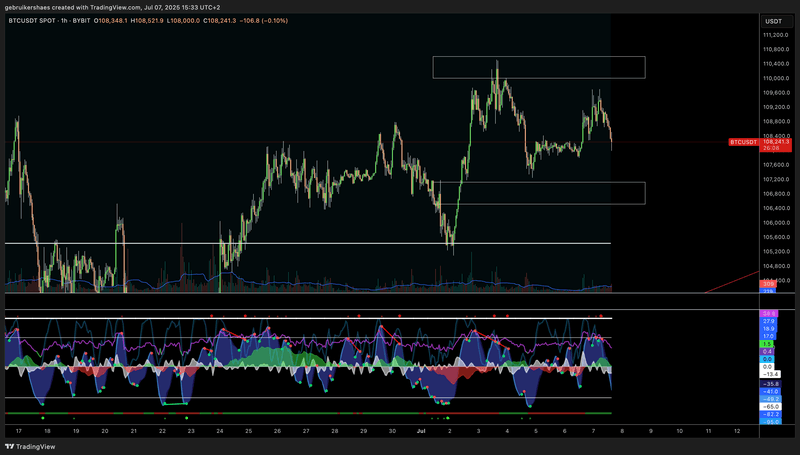Click the red BTCUSDT price line label
This screenshot has height=455, width=800.
[744, 142]
